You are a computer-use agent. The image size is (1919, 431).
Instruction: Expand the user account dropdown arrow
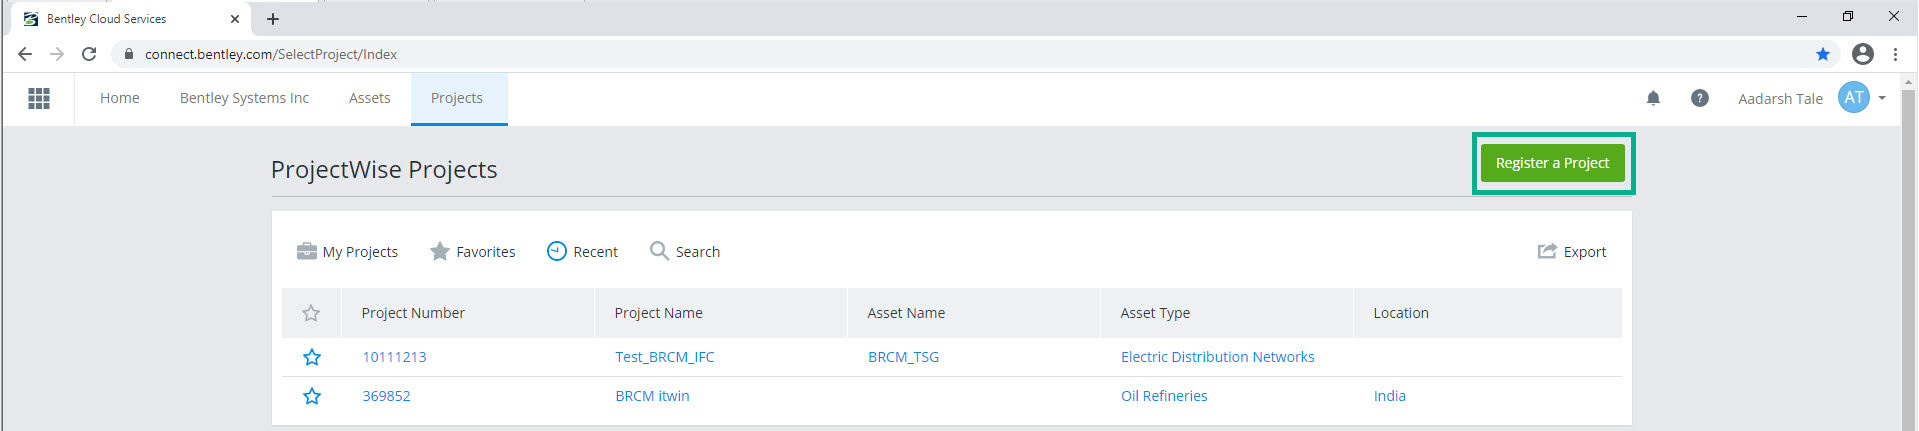[1882, 98]
